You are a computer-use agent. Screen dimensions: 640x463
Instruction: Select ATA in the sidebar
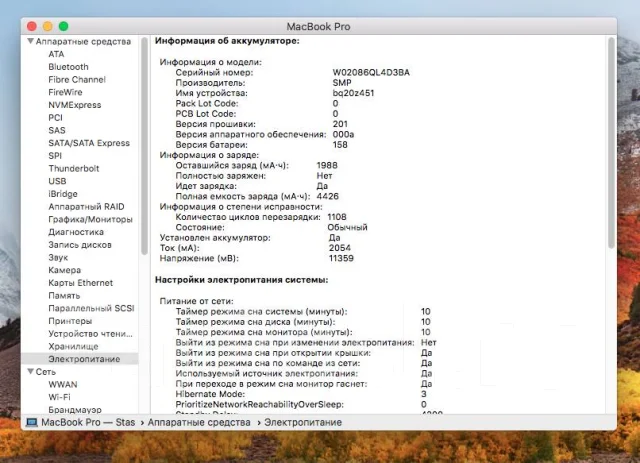pyautogui.click(x=56, y=54)
